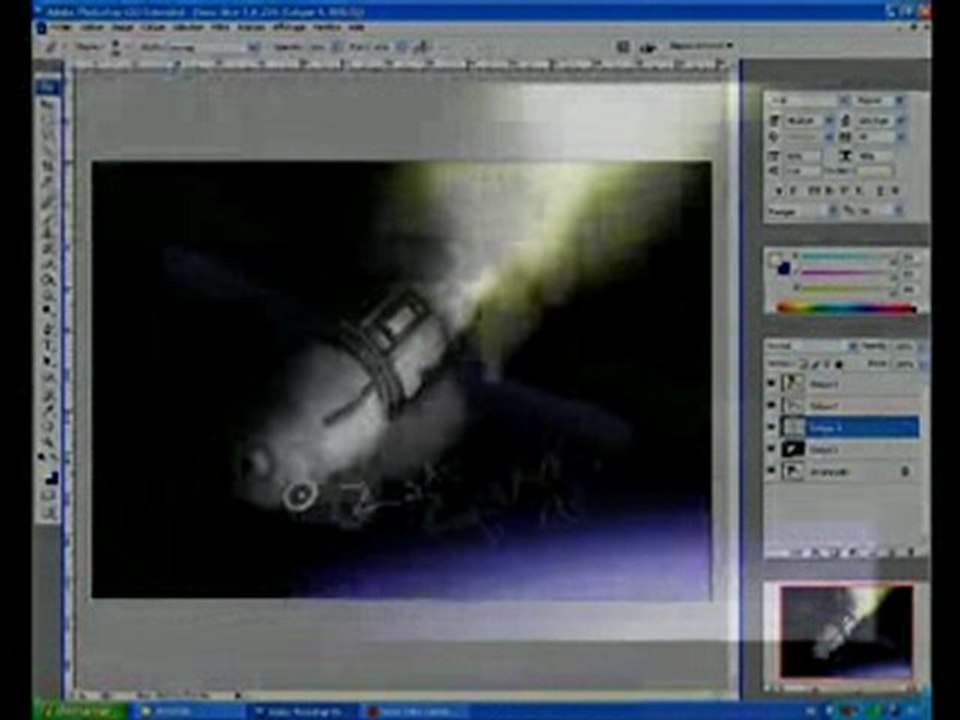
Task: Hide the second layer from the top
Action: [771, 405]
